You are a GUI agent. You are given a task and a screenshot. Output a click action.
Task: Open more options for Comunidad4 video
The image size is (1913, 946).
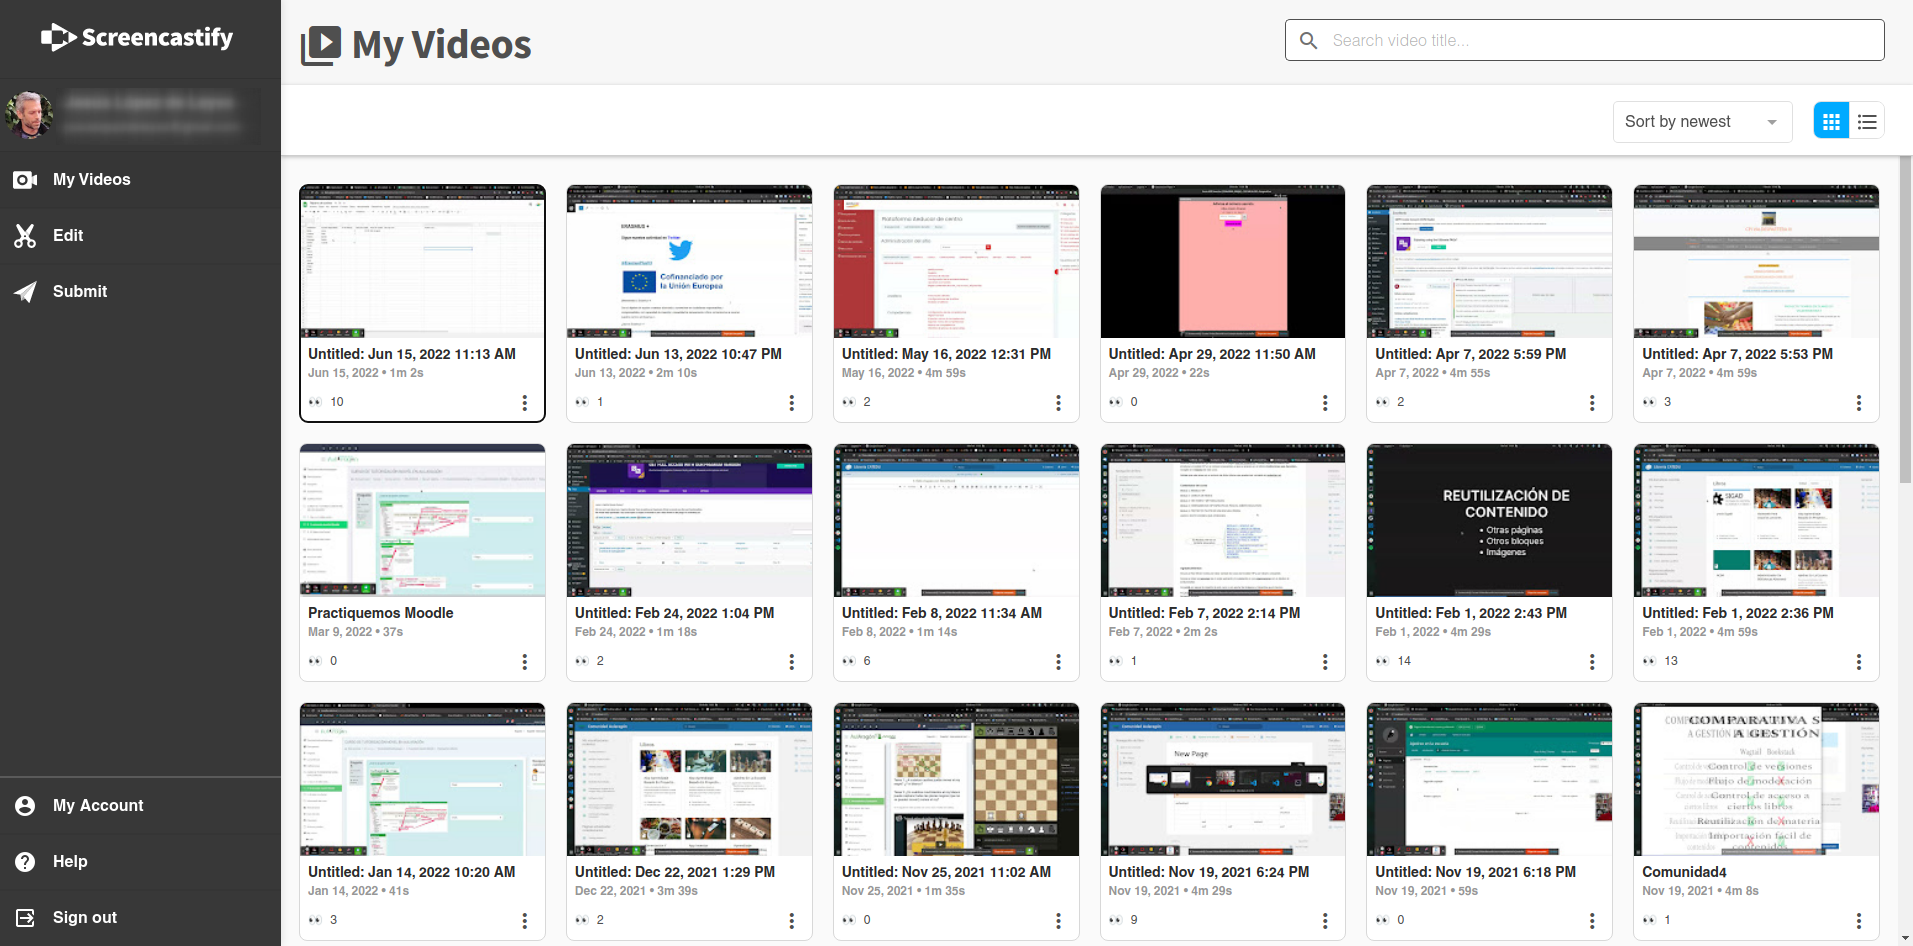(x=1860, y=921)
